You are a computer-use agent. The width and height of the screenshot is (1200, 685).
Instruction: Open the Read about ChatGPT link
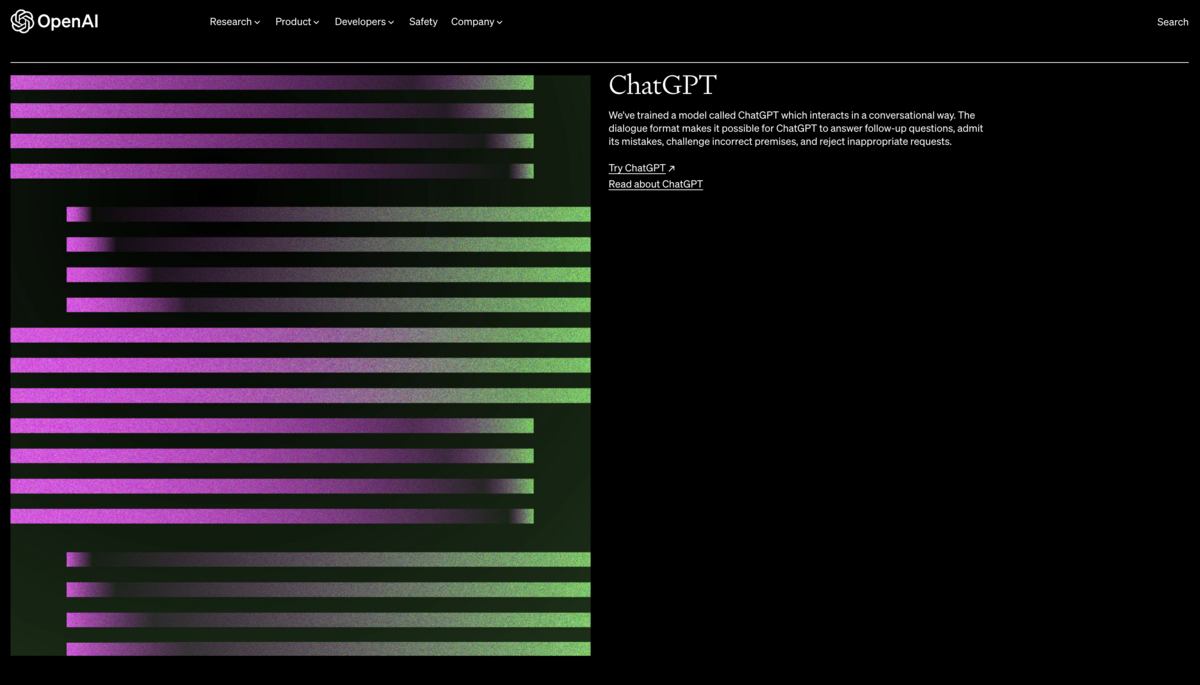pos(656,184)
